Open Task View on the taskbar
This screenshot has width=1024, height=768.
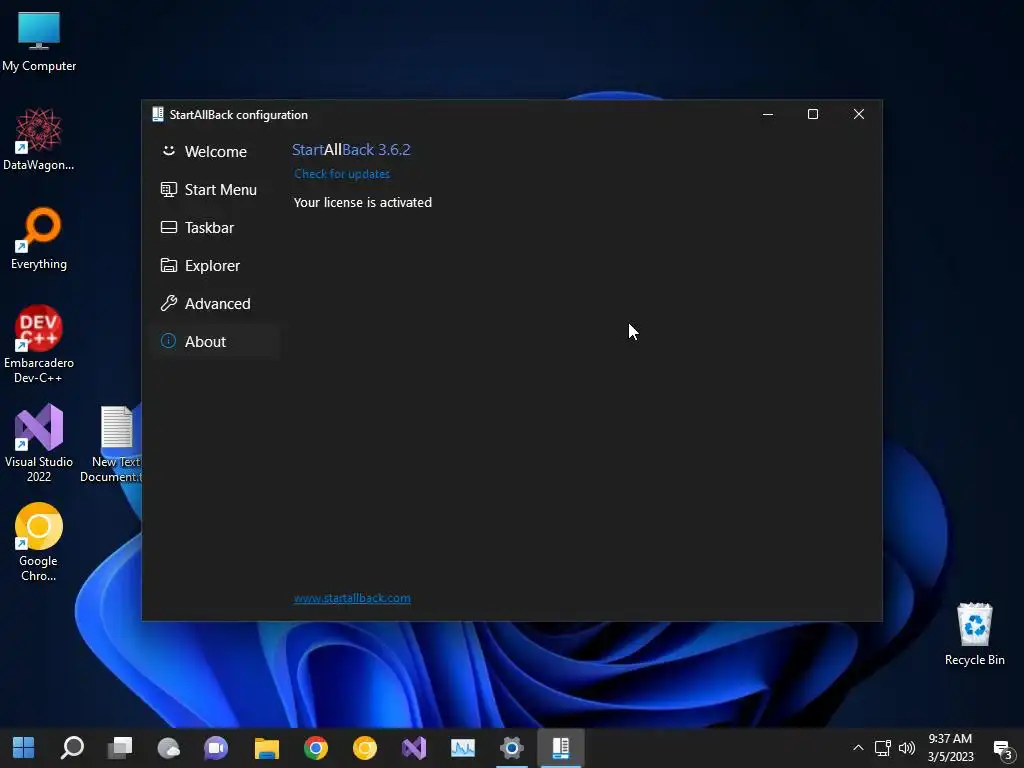click(120, 748)
